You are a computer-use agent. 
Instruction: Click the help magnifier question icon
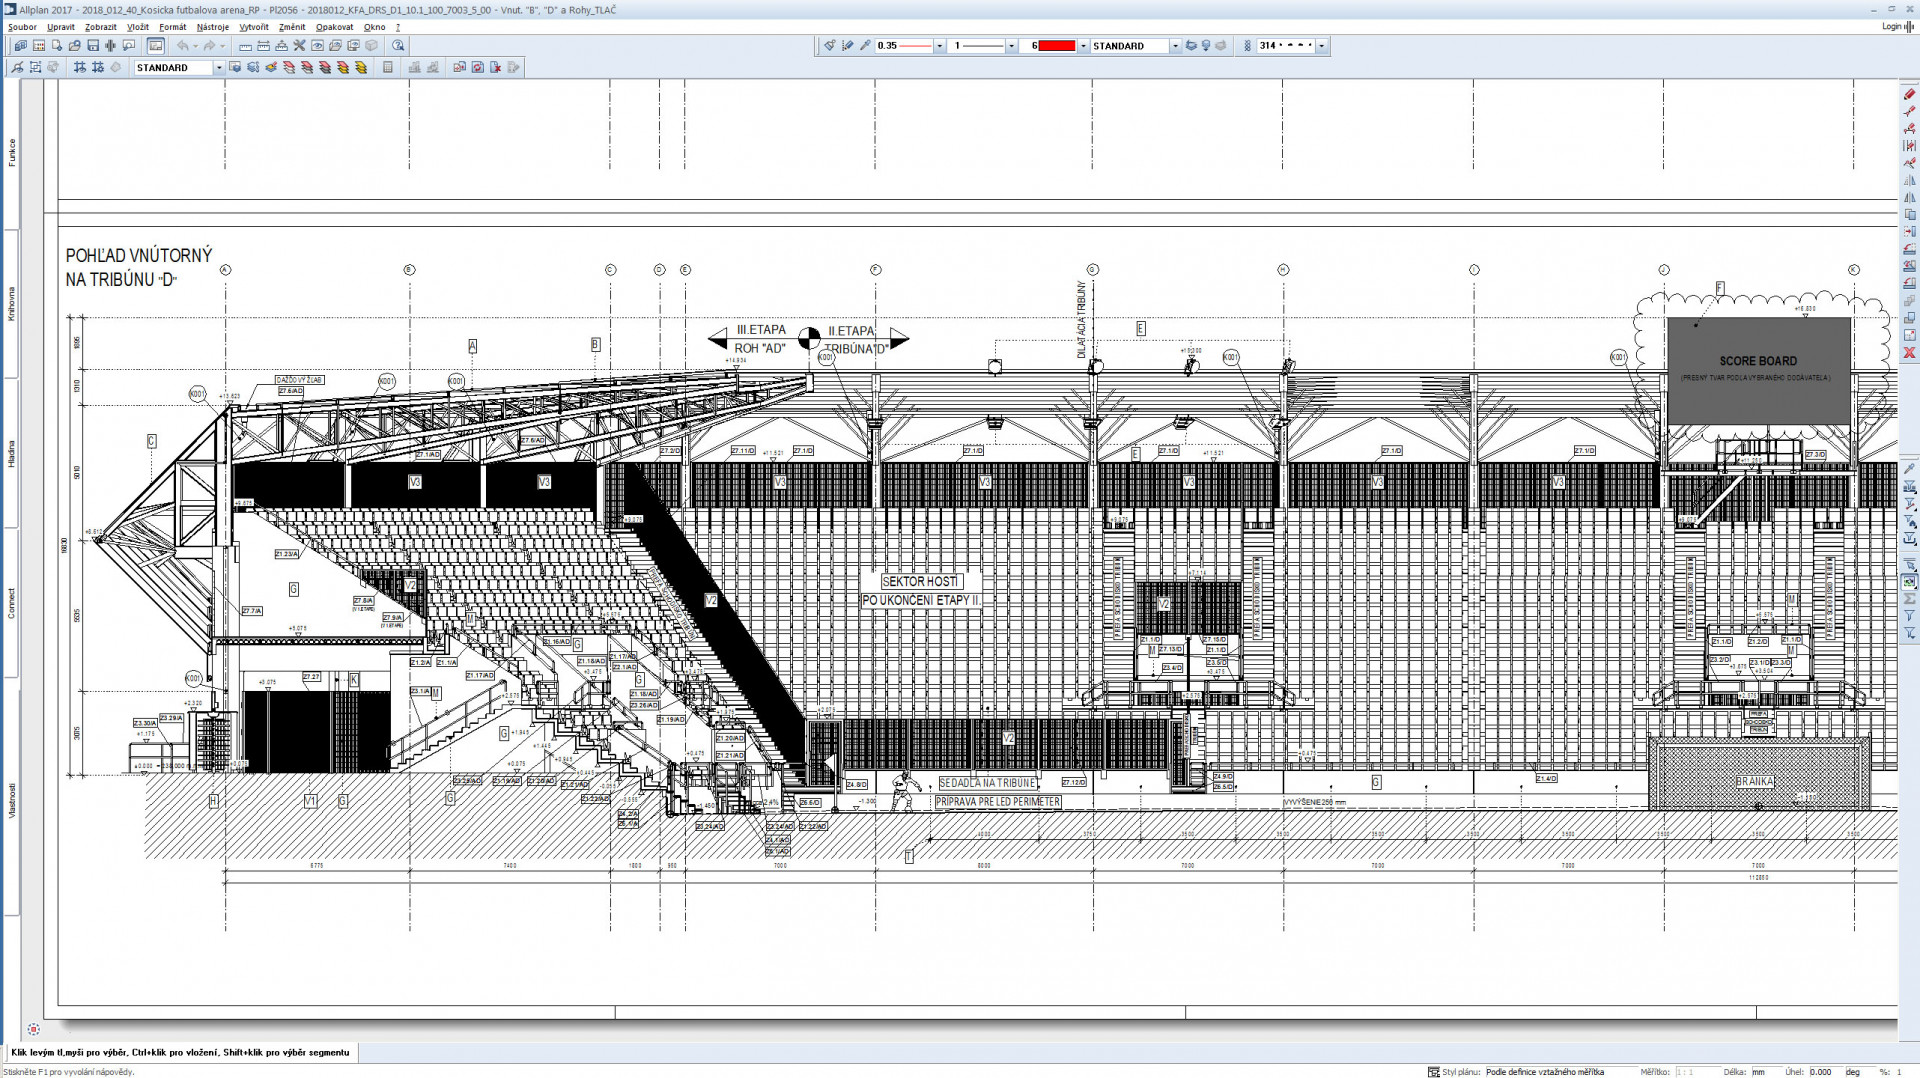tap(398, 46)
